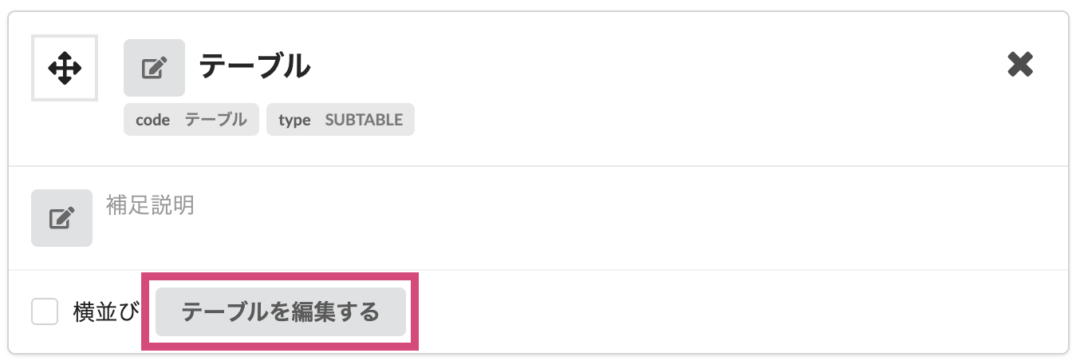
Task: Click the テーブル value inside the code tag
Action: coord(216,120)
